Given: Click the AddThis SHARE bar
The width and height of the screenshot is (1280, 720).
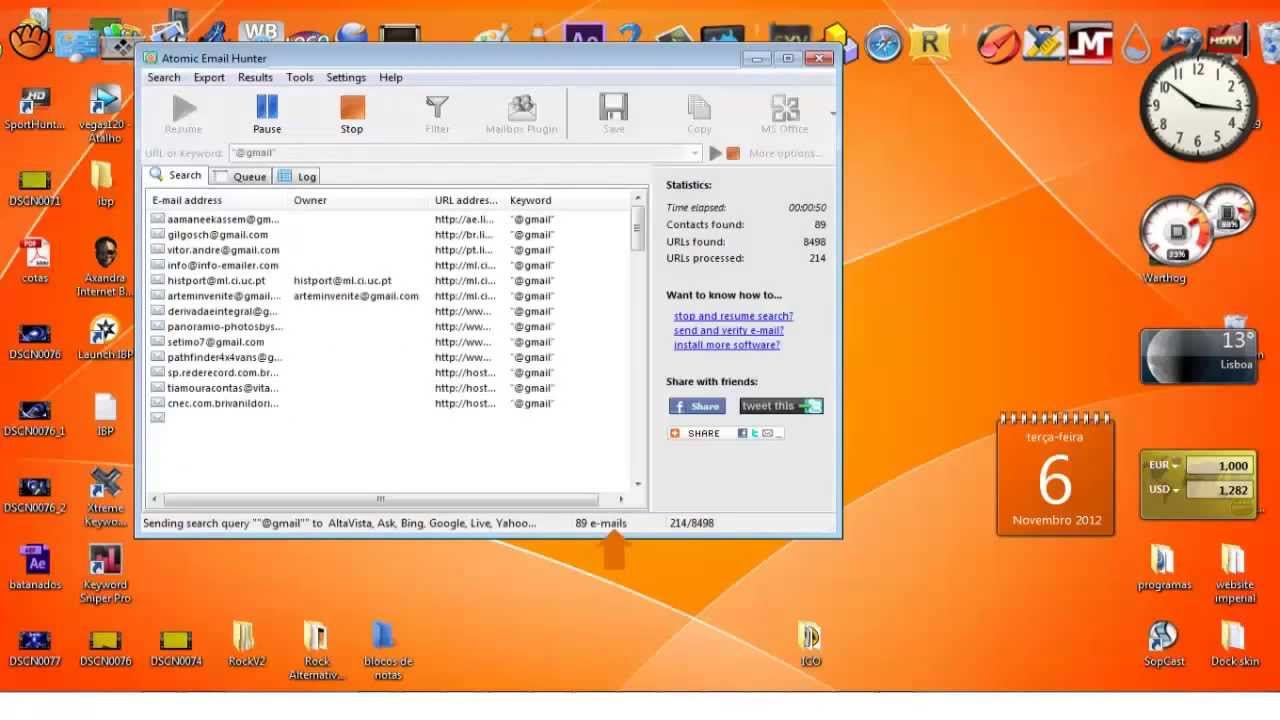Looking at the screenshot, I should (x=725, y=433).
